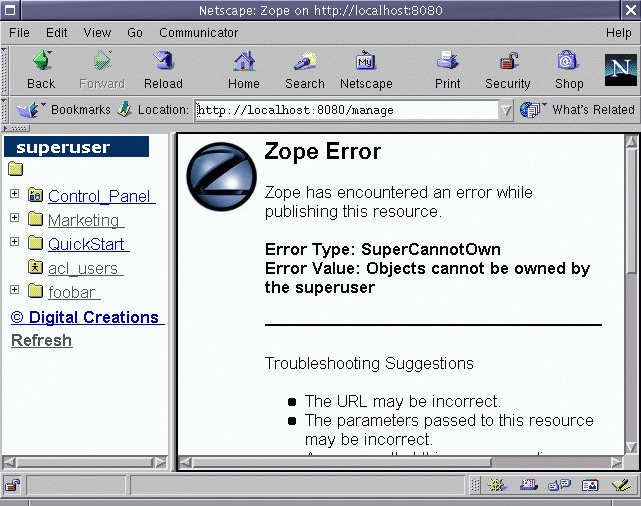Click the Forward navigation icon
The image size is (641, 506).
pos(102,61)
